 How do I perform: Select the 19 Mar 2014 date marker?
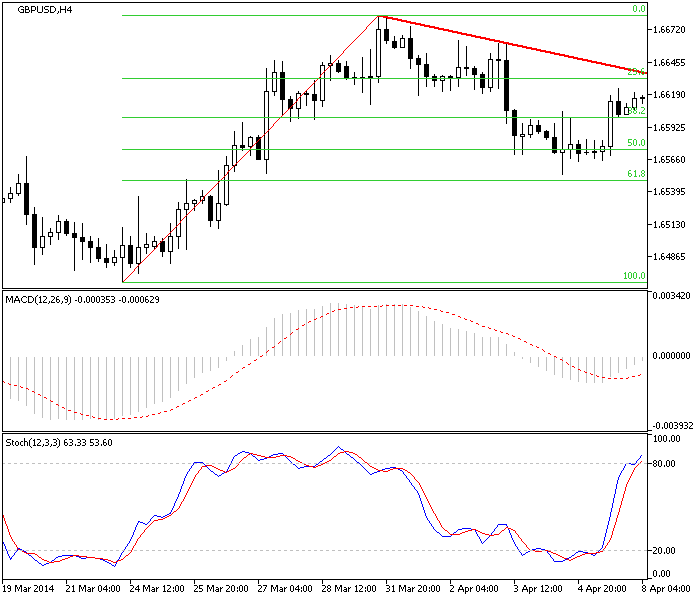click(30, 589)
